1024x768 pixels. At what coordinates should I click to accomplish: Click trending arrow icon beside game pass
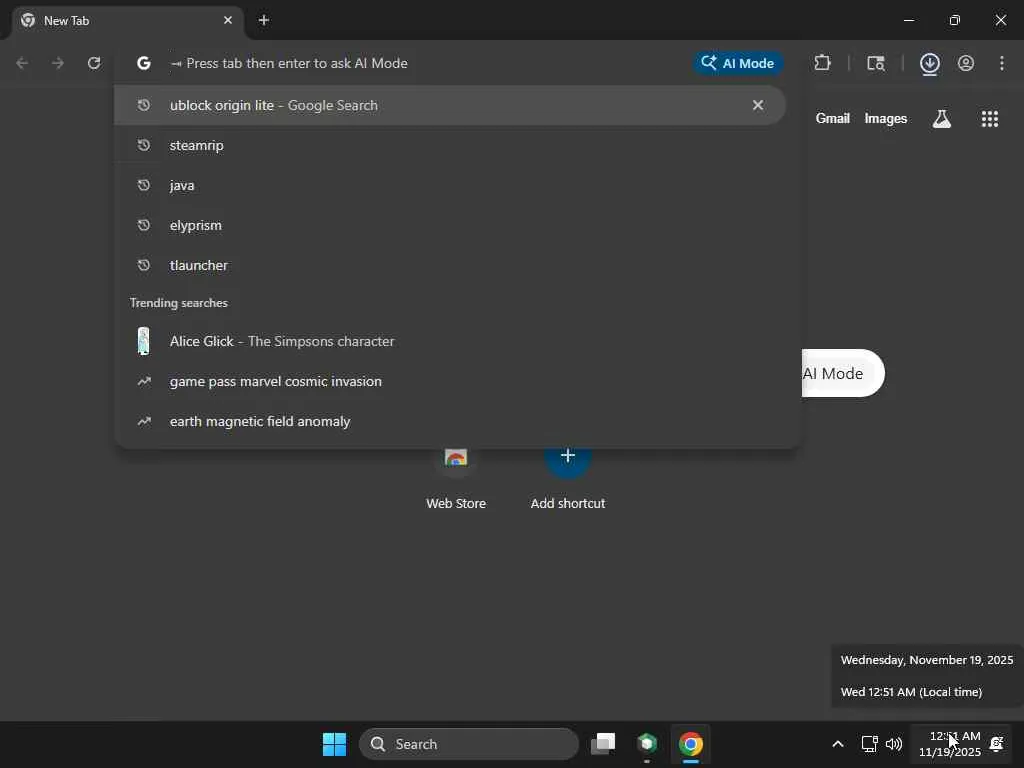(144, 381)
